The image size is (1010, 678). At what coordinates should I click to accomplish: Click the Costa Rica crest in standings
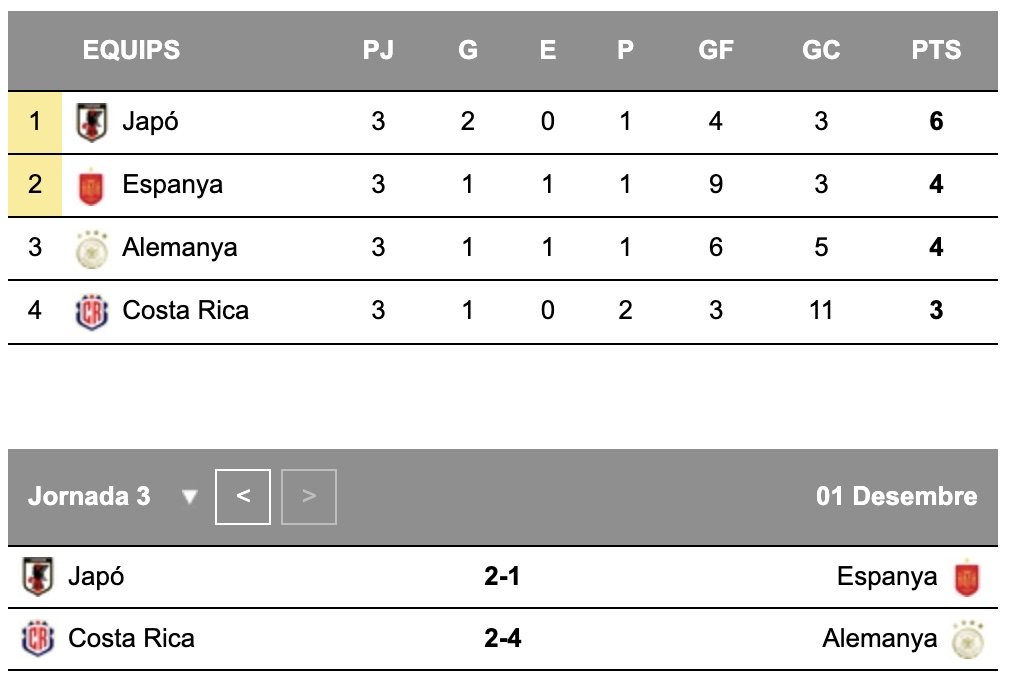point(92,312)
